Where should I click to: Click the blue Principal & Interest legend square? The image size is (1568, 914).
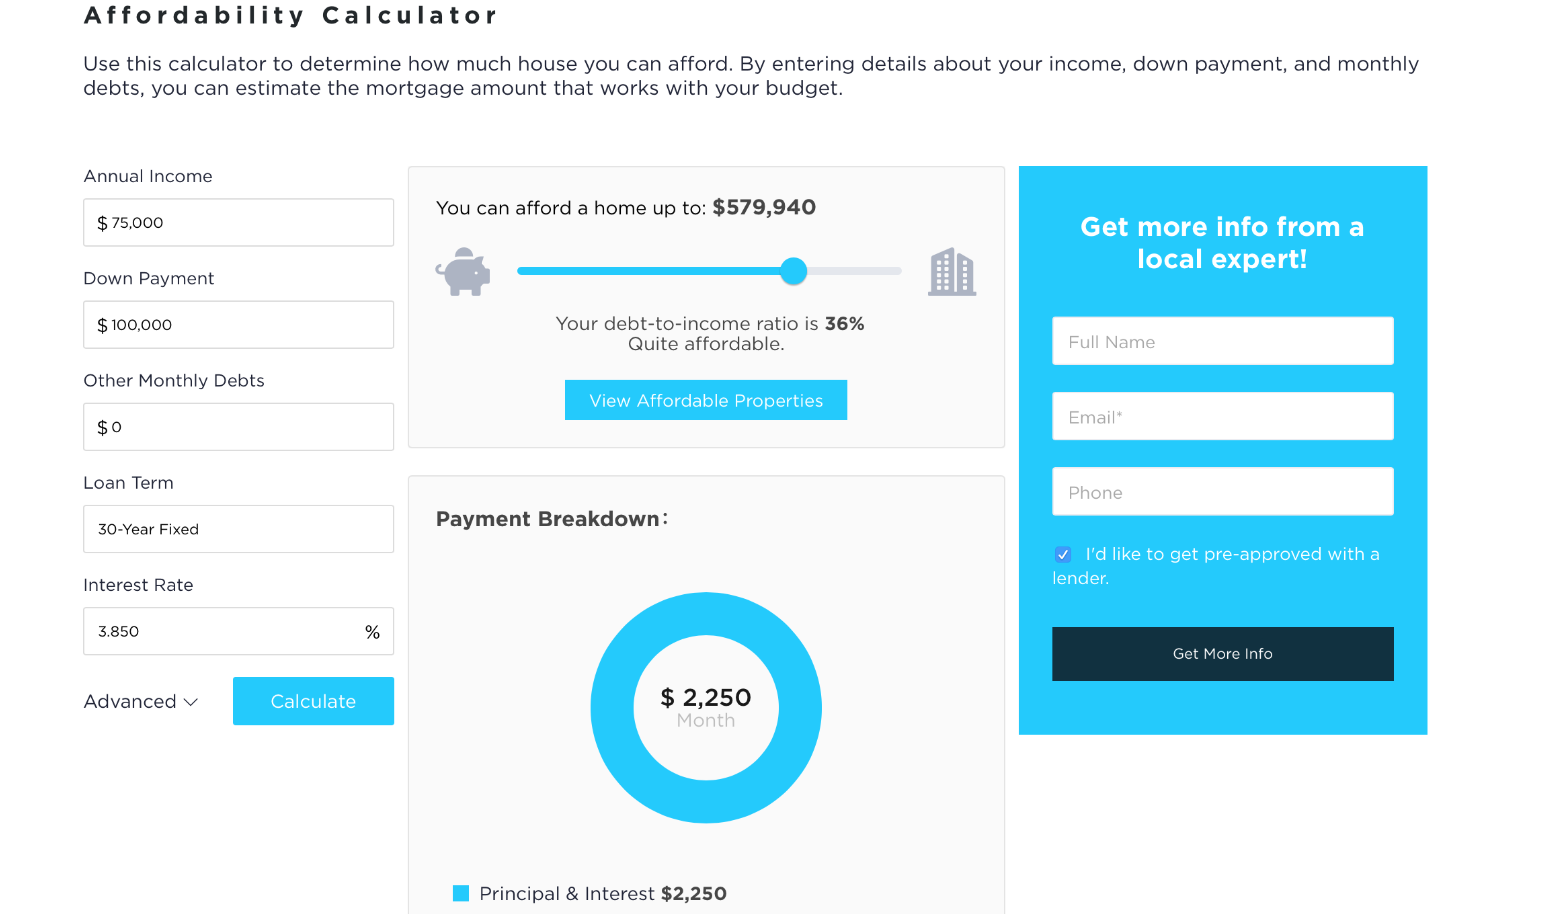(461, 893)
